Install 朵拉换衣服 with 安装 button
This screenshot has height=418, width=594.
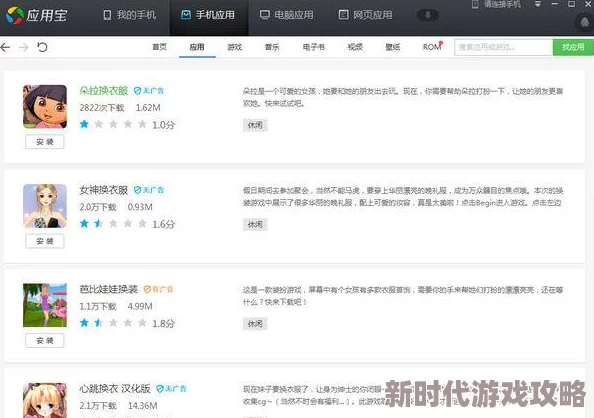45,142
